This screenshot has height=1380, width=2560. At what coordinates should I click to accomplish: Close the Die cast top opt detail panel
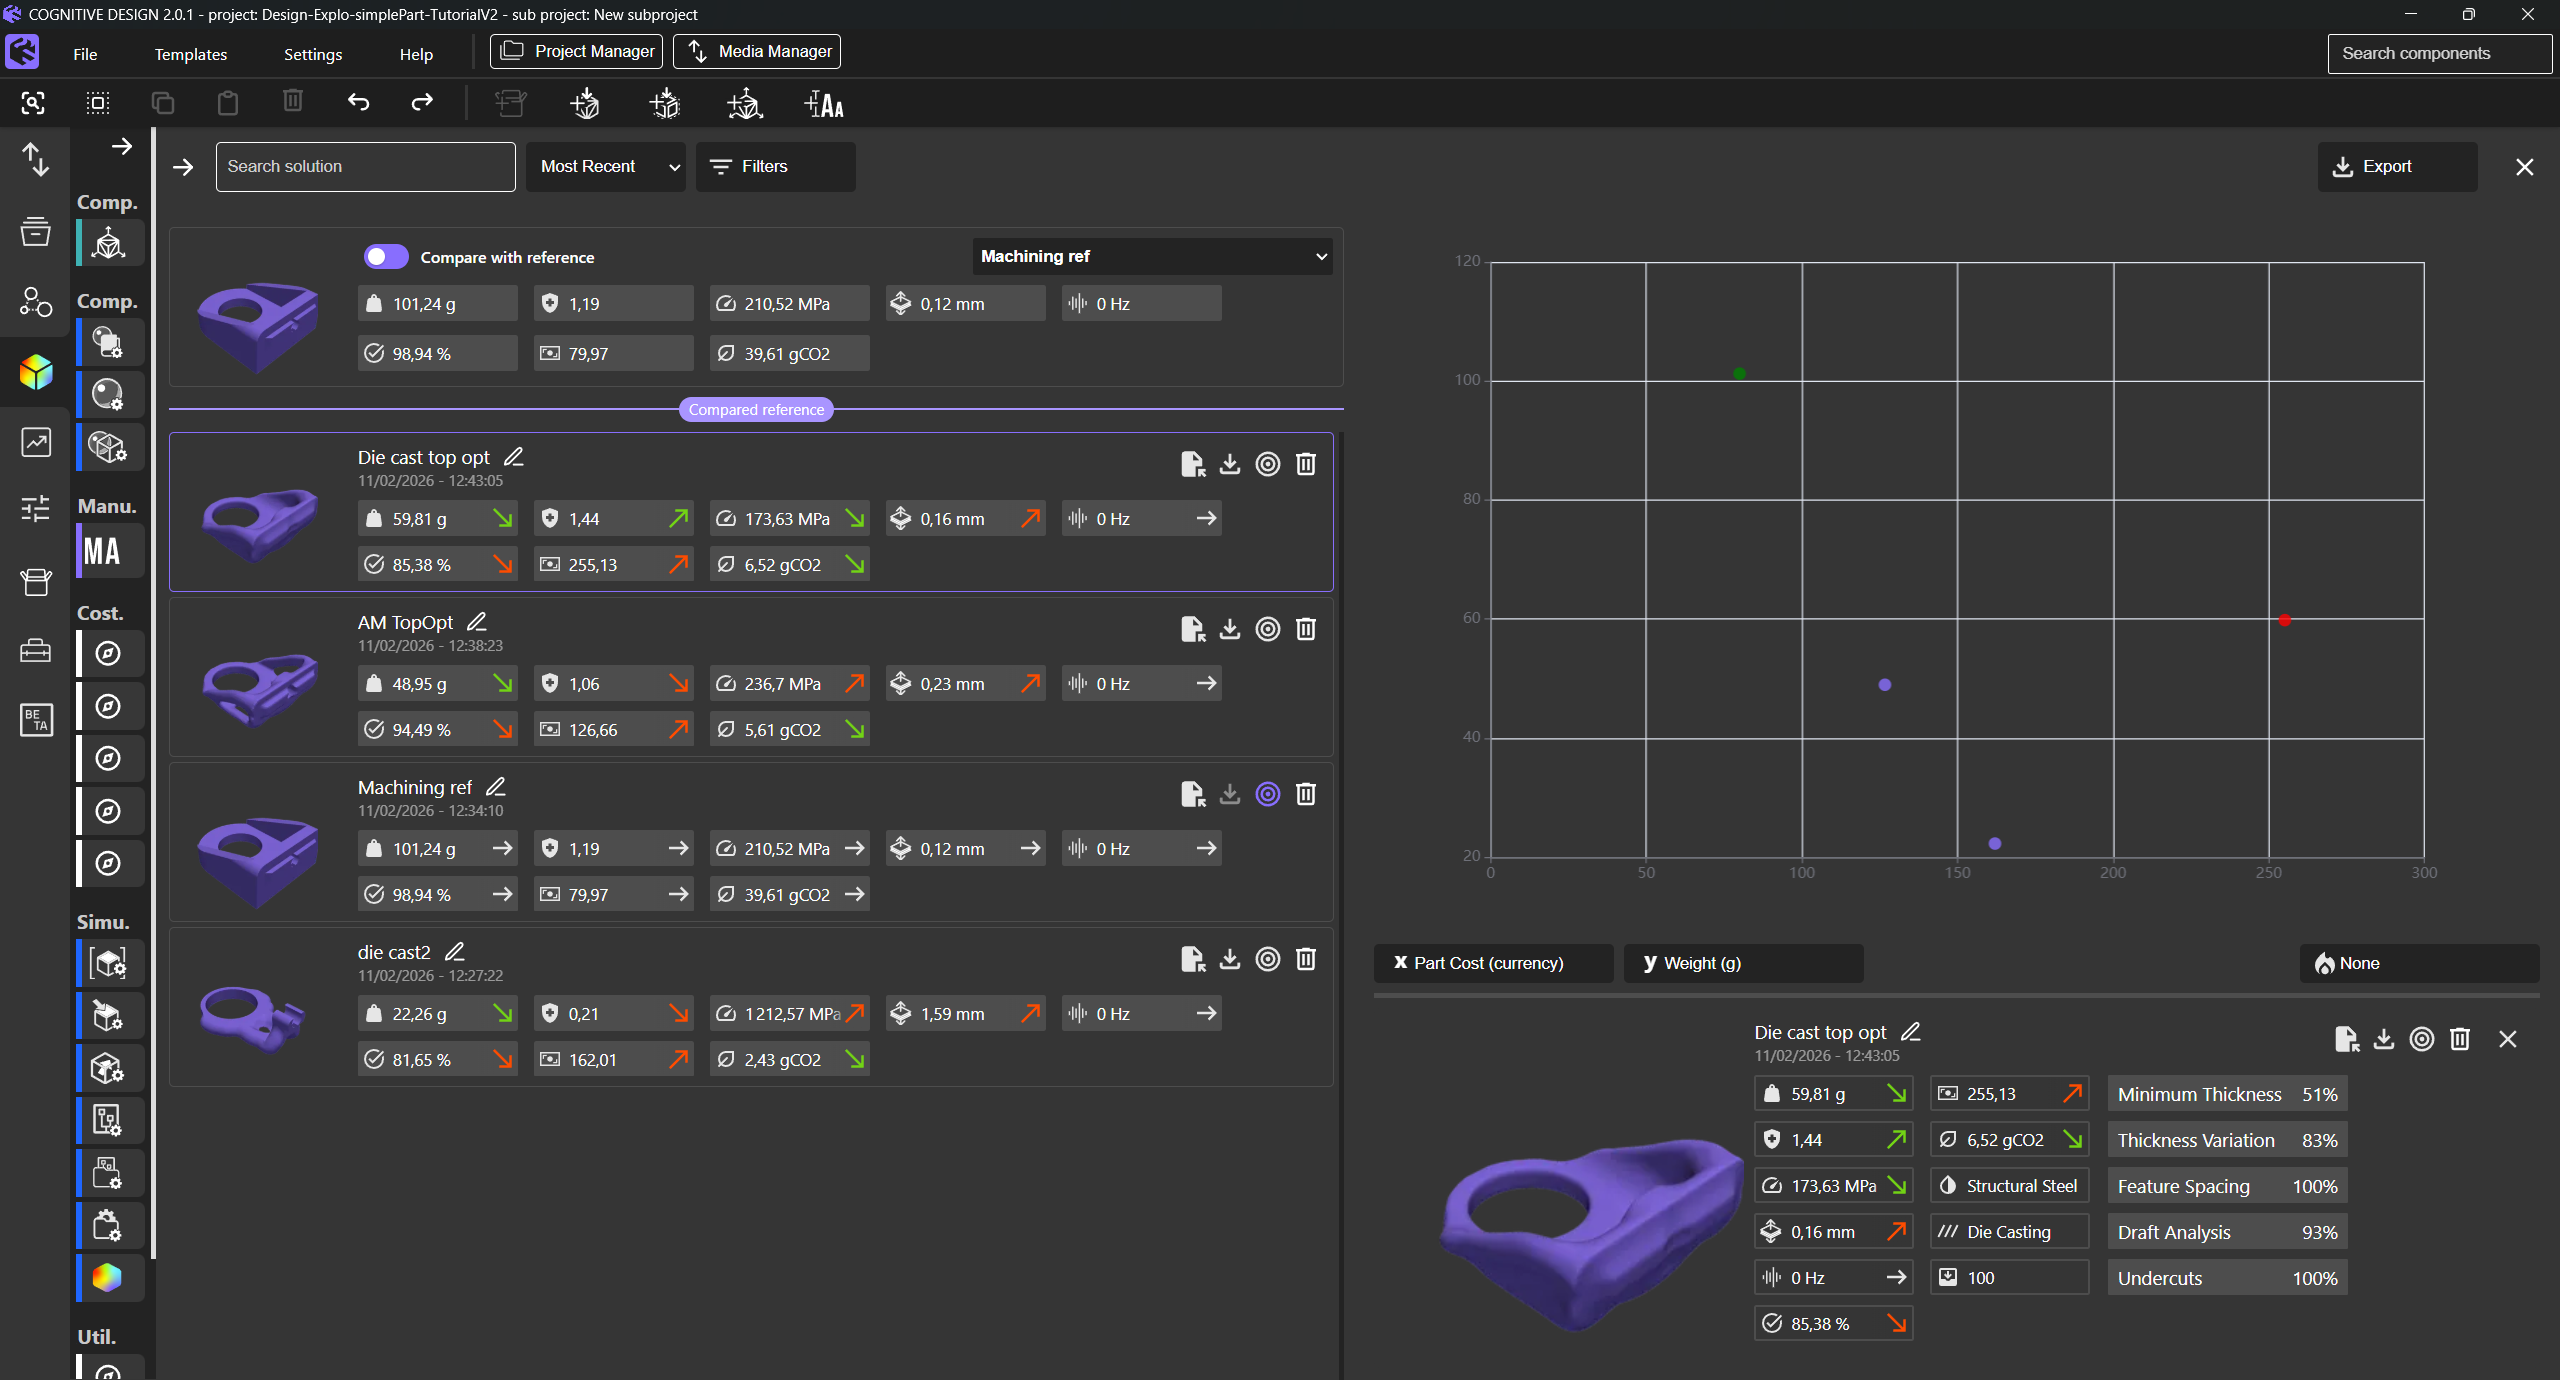2508,1039
